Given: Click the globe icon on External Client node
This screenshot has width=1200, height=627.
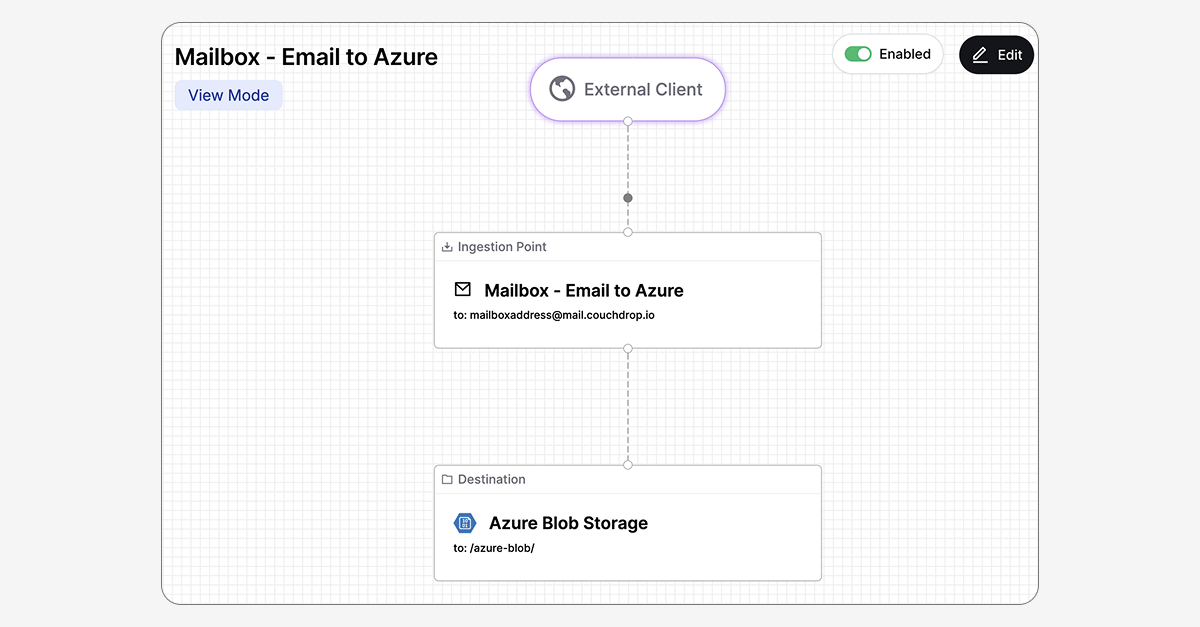Looking at the screenshot, I should pos(562,89).
